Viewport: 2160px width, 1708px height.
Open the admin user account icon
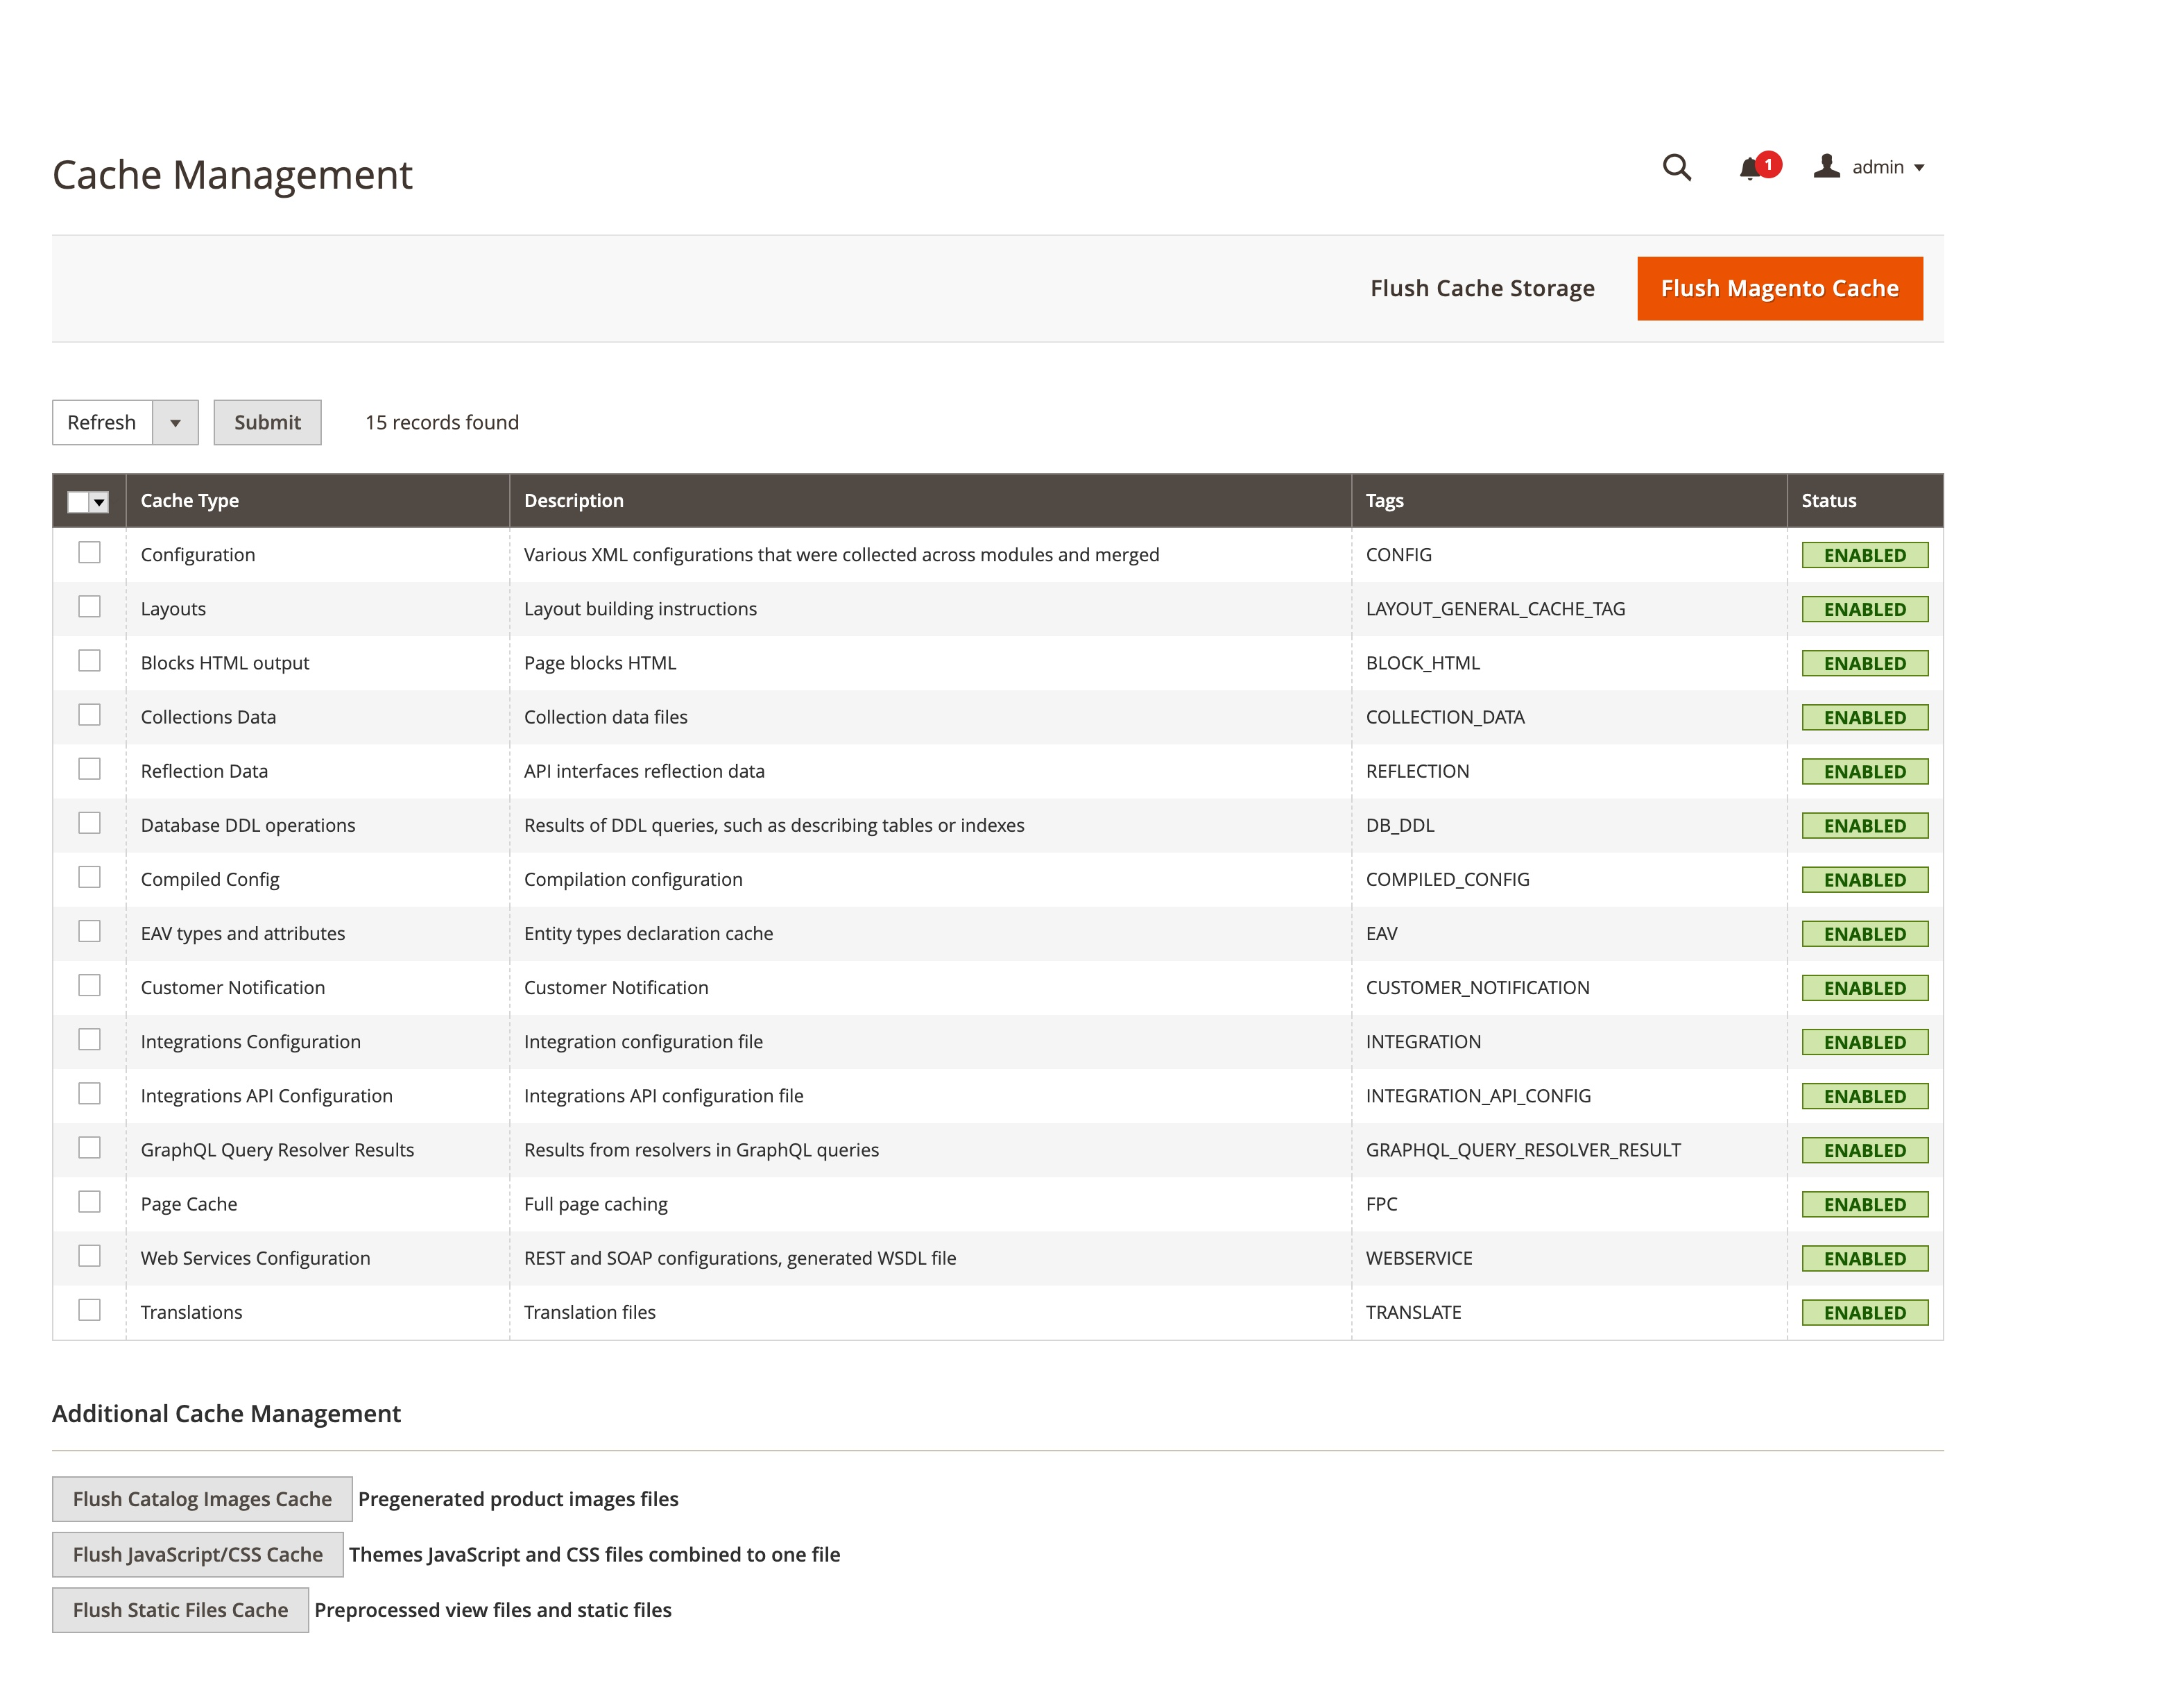pyautogui.click(x=1826, y=167)
